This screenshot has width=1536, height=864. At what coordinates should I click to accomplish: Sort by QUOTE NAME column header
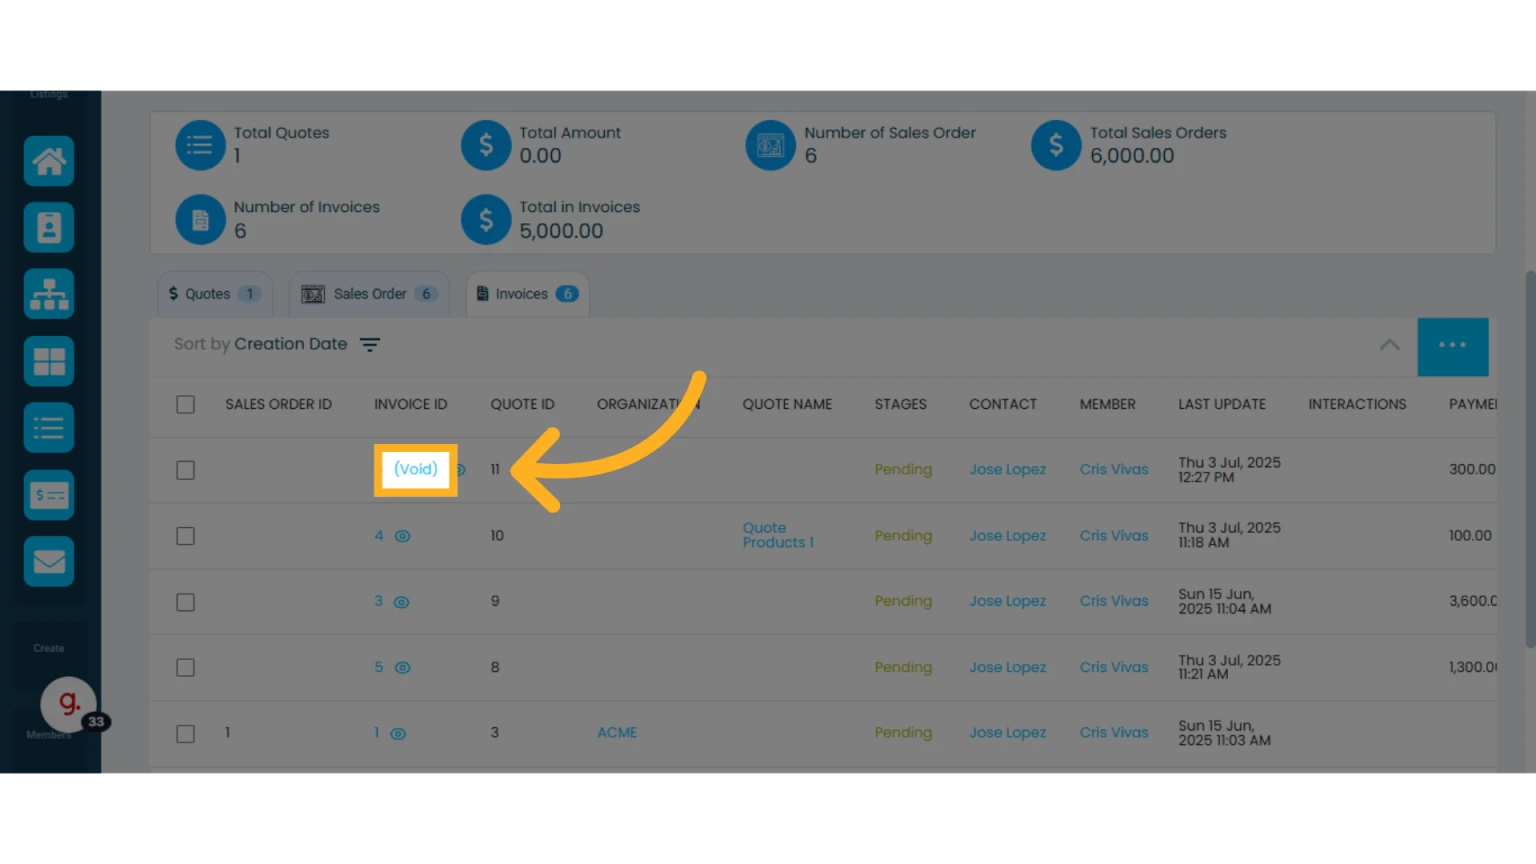point(787,404)
